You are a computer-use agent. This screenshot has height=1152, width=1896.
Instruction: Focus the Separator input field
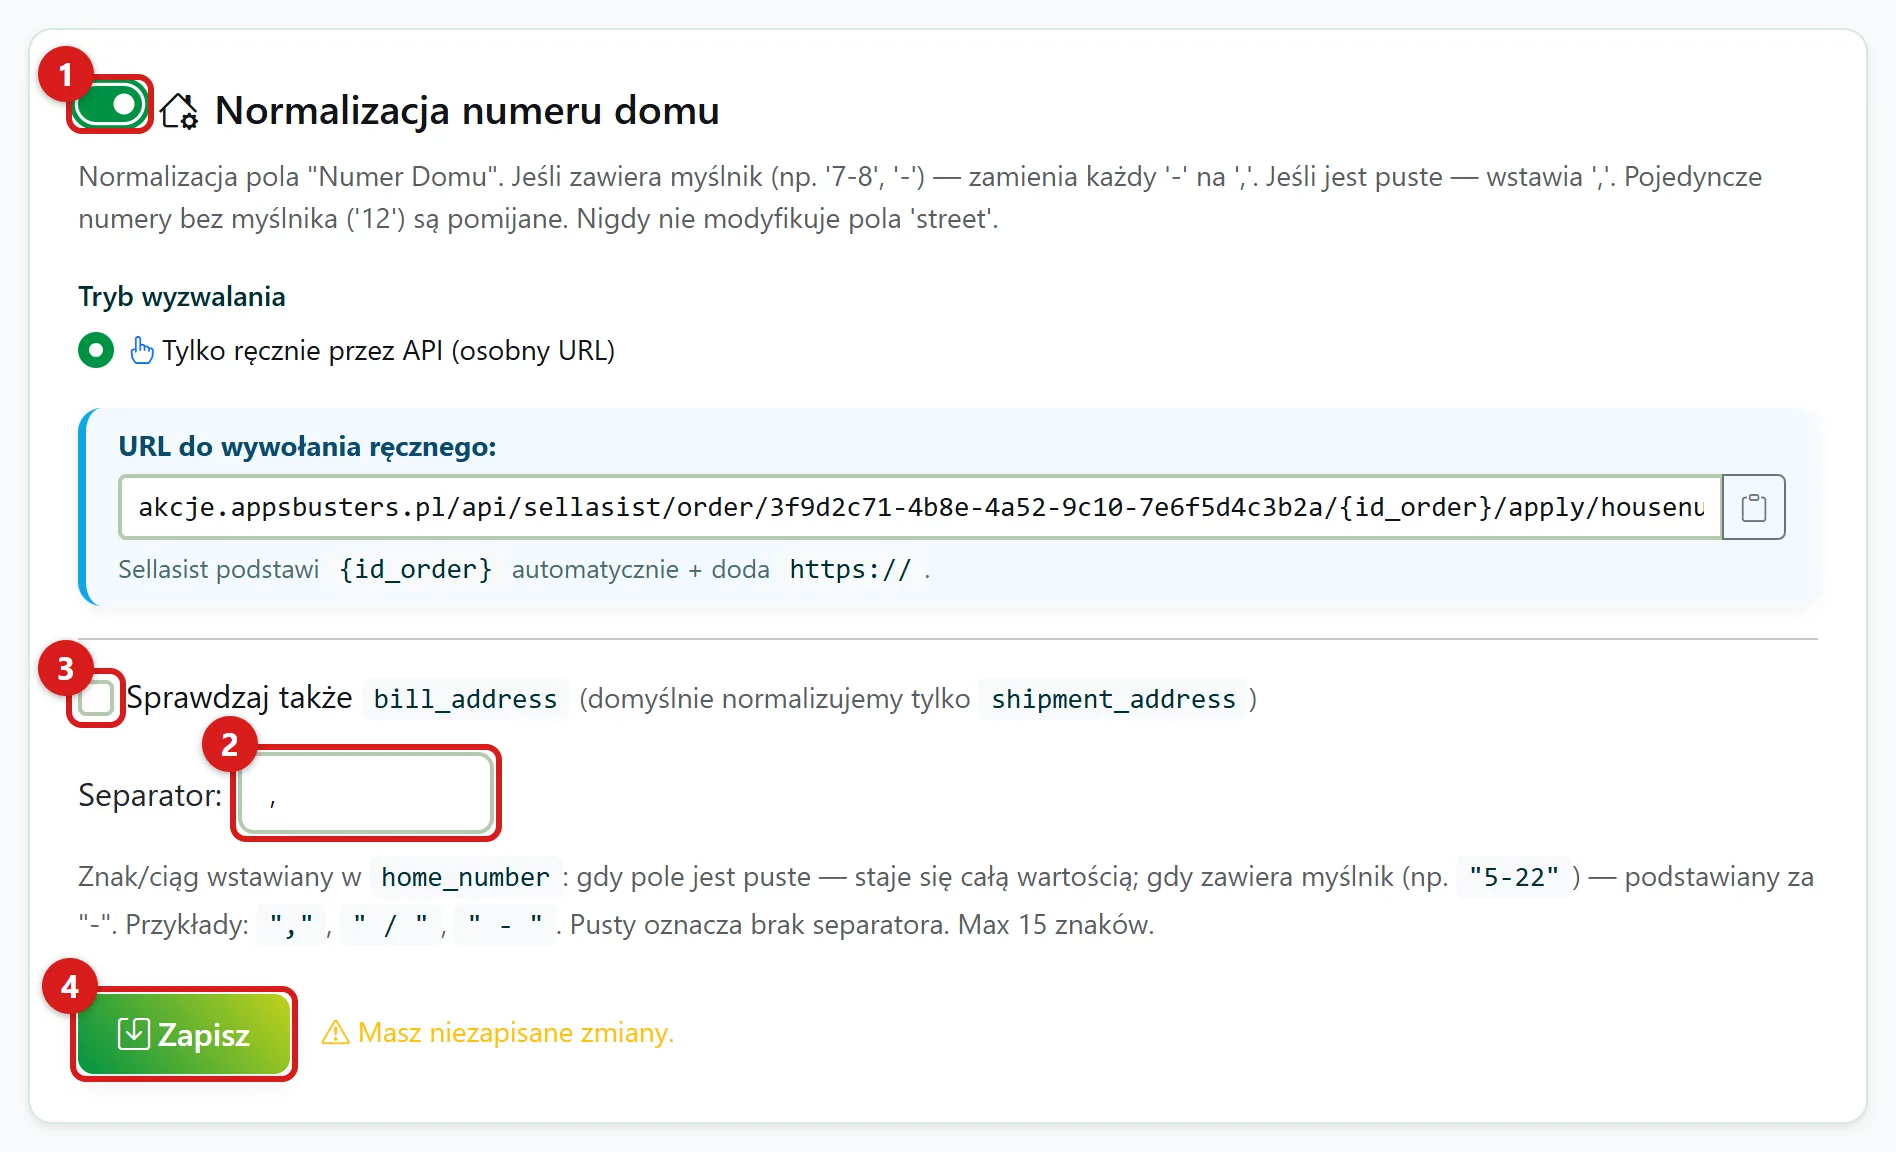coord(367,794)
